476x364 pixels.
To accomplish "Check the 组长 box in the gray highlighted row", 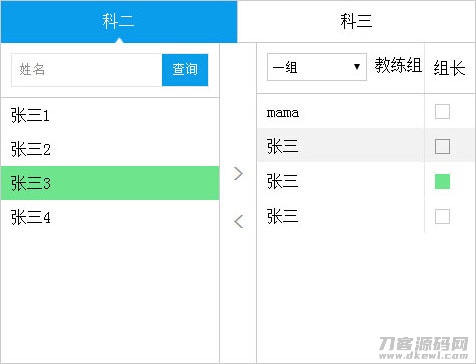I will 442,146.
